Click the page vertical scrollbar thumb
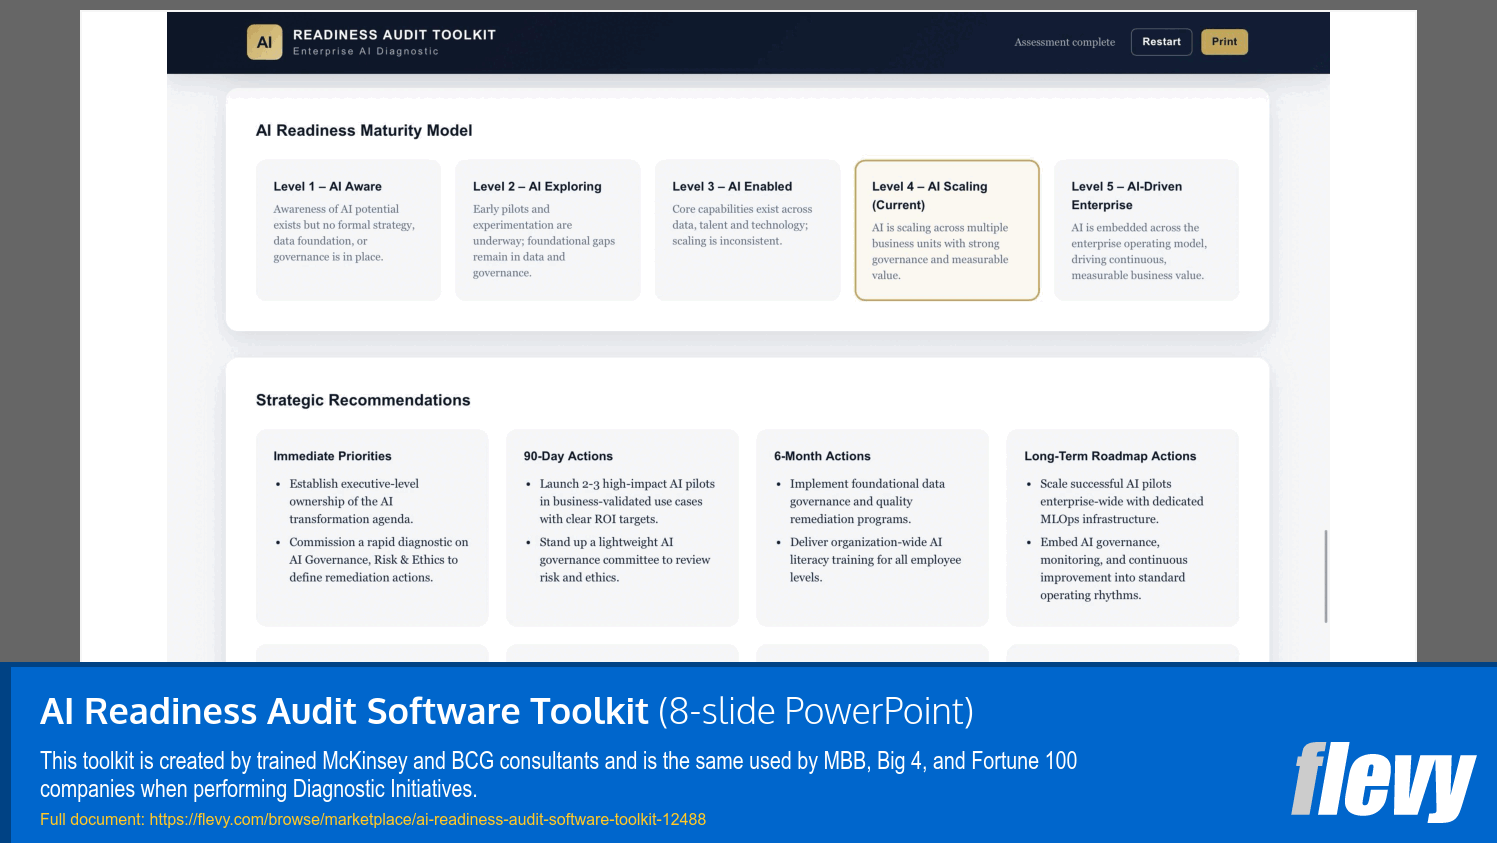This screenshot has width=1497, height=843. [x=1326, y=576]
